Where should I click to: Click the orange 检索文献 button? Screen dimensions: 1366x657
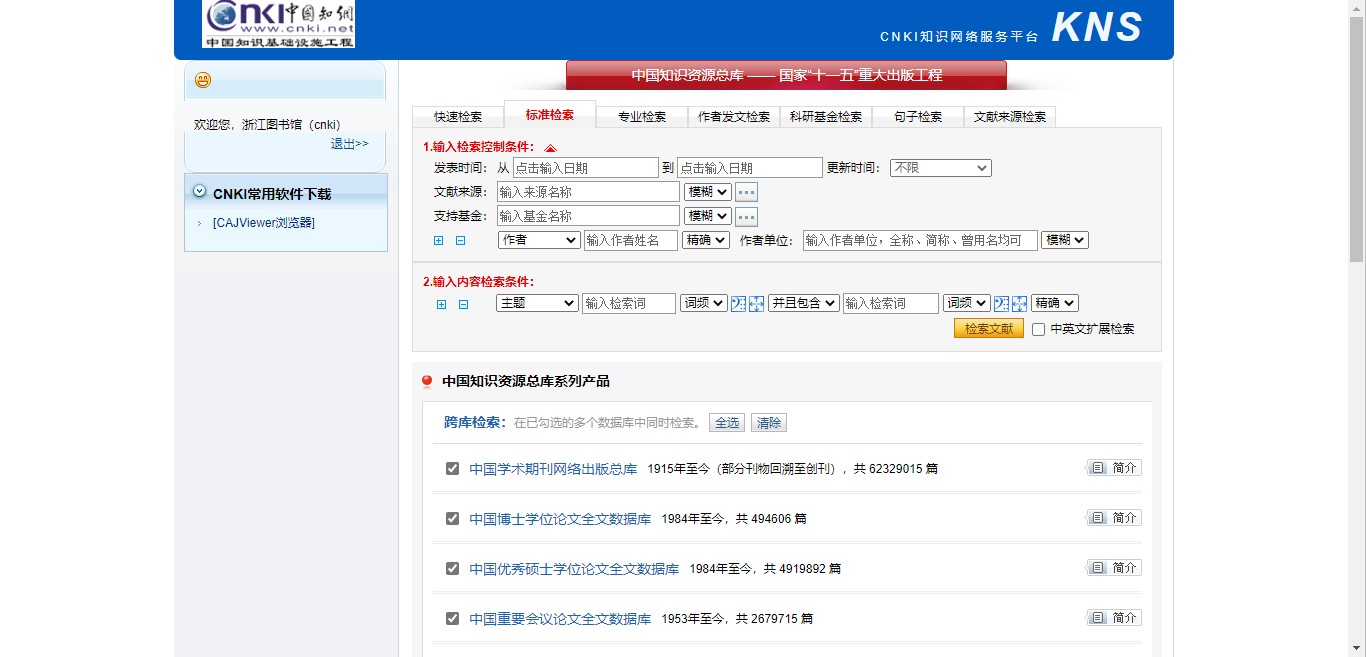989,329
